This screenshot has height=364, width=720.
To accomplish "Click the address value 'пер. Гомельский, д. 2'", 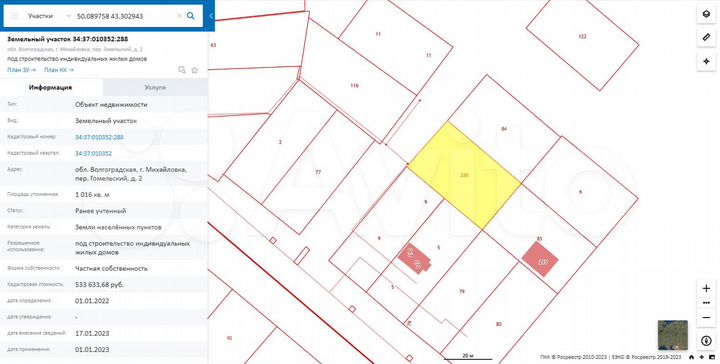I will (108, 179).
